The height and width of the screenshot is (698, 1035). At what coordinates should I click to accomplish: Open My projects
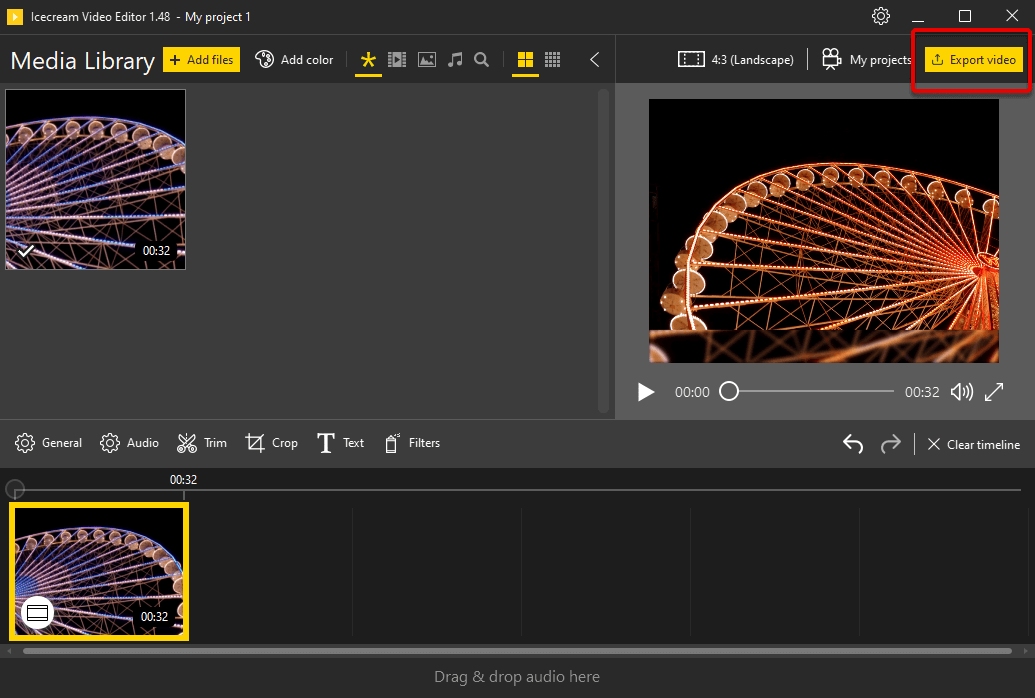[866, 59]
